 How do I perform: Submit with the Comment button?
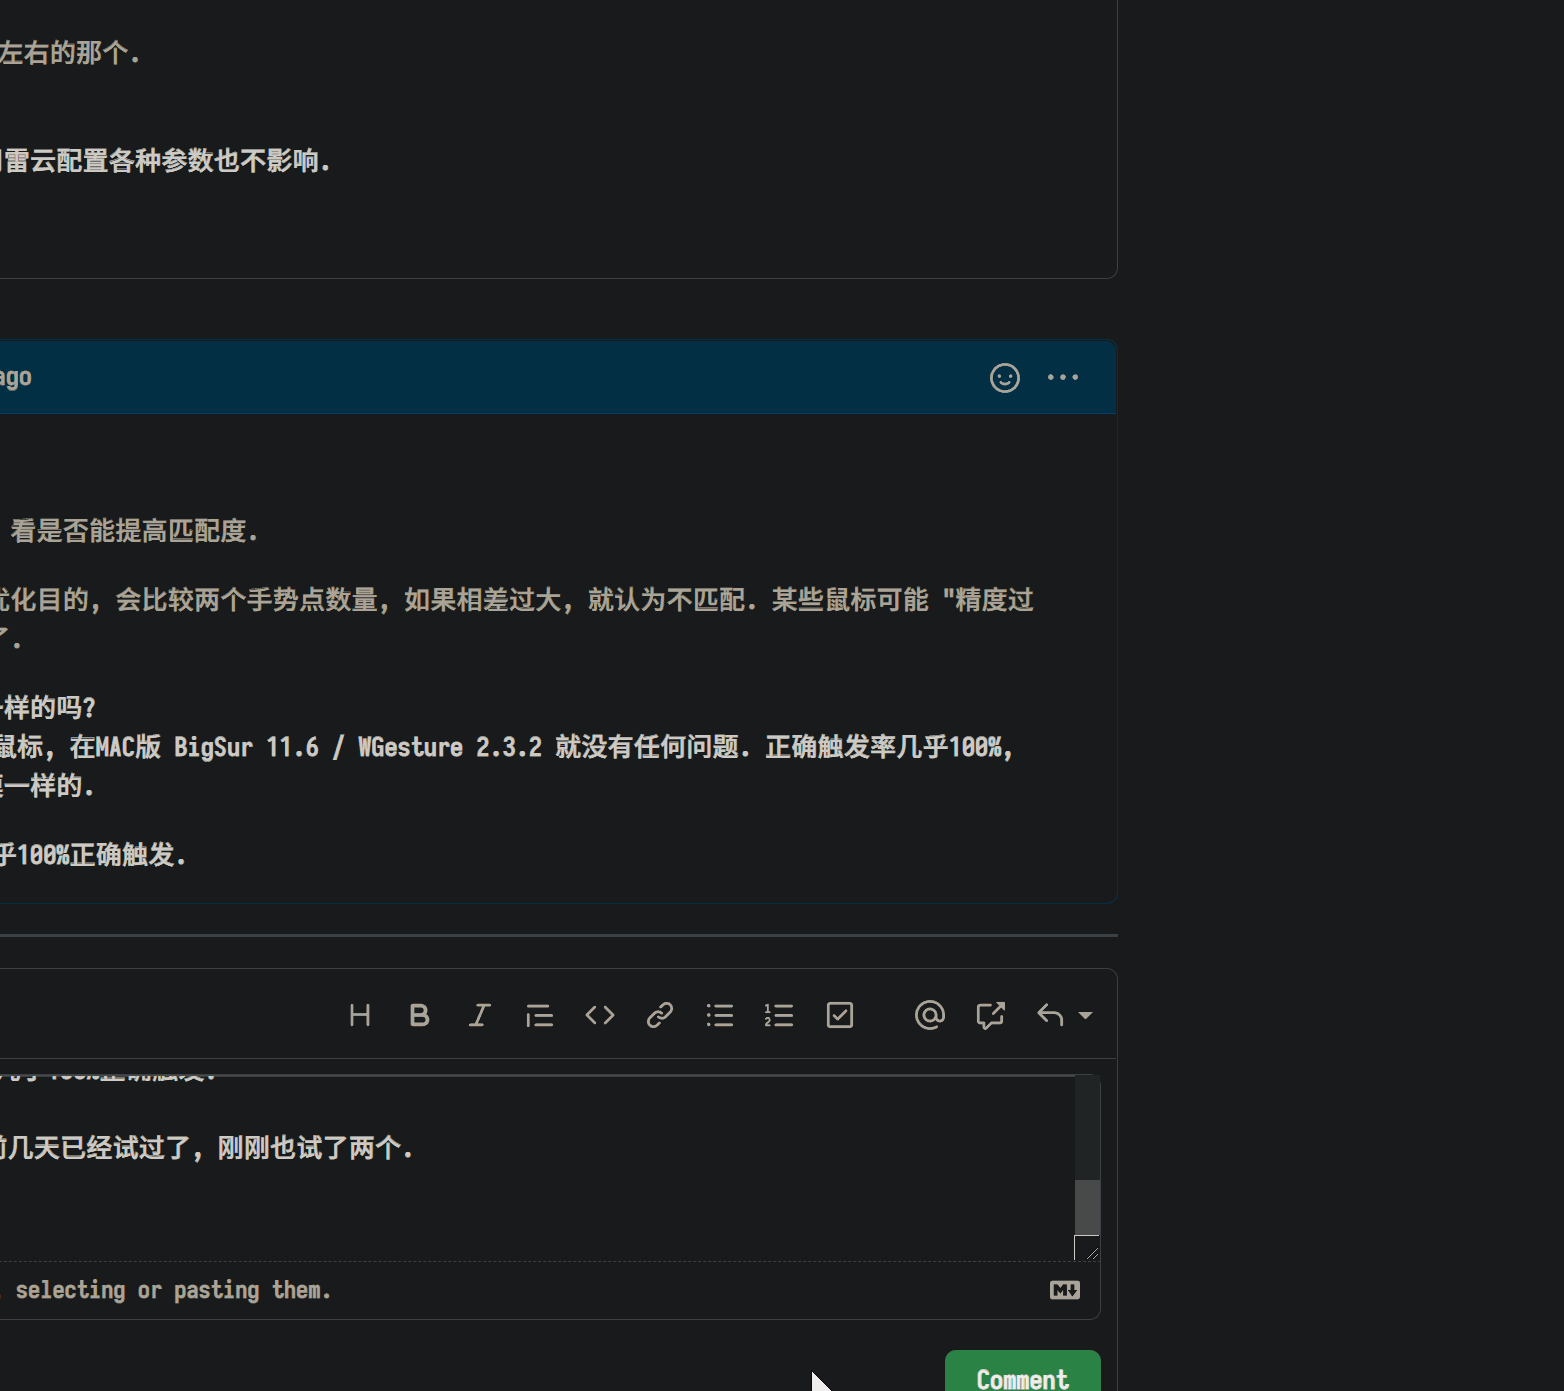[x=1022, y=1378]
